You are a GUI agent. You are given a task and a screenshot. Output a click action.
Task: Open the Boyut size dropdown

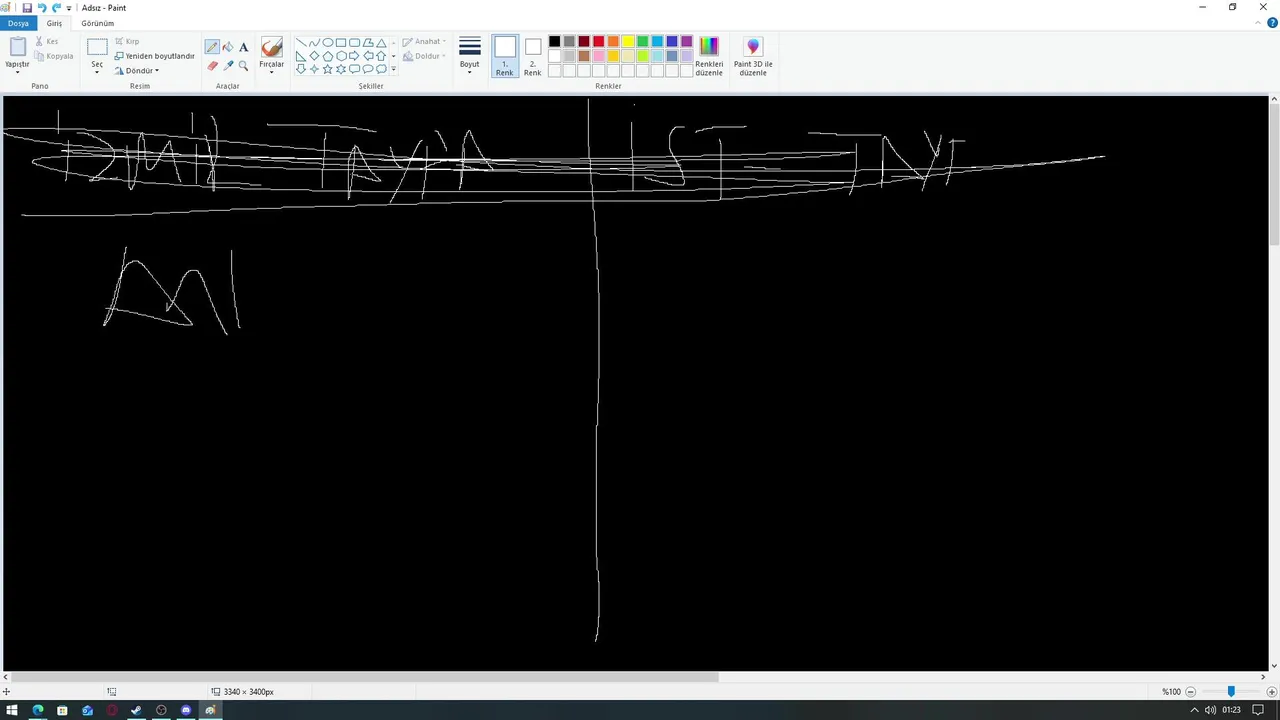coord(470,56)
